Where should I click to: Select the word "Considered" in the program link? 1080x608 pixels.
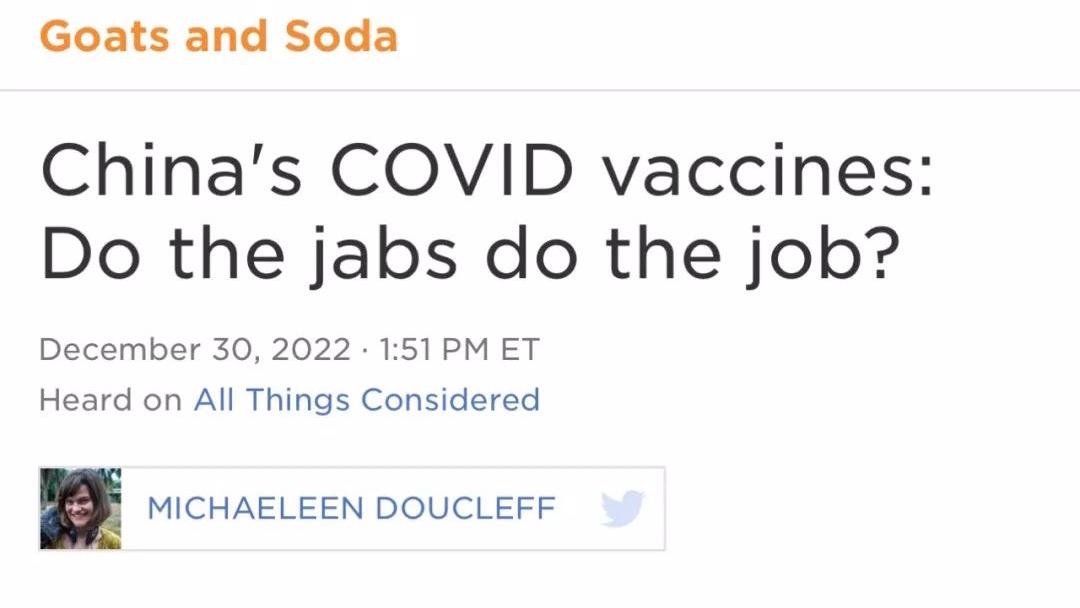[x=450, y=400]
